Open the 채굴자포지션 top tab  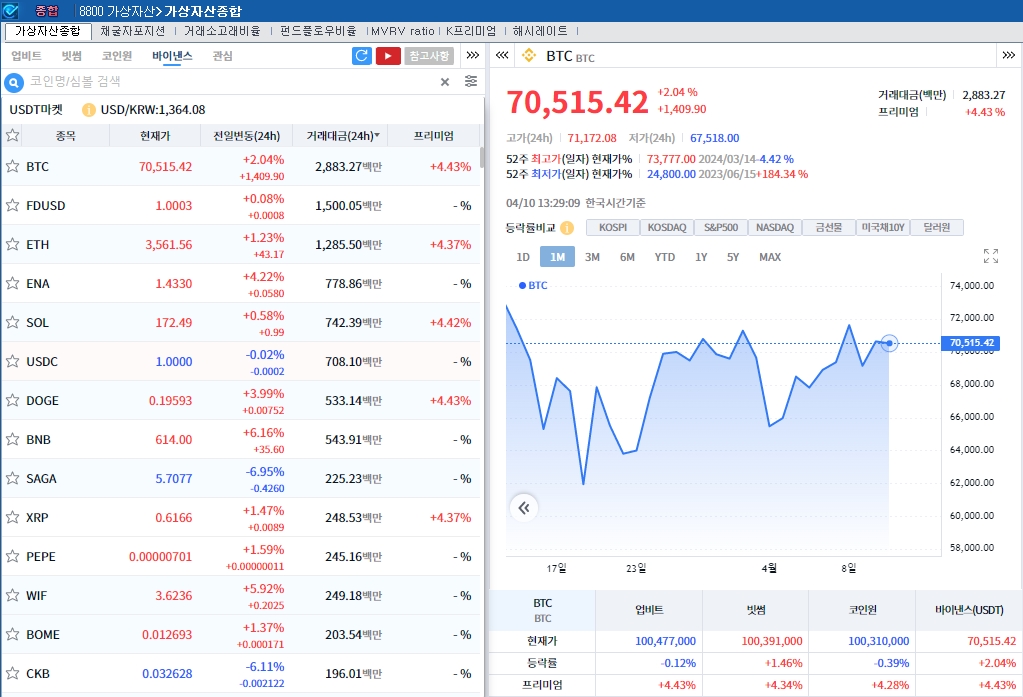(x=133, y=31)
